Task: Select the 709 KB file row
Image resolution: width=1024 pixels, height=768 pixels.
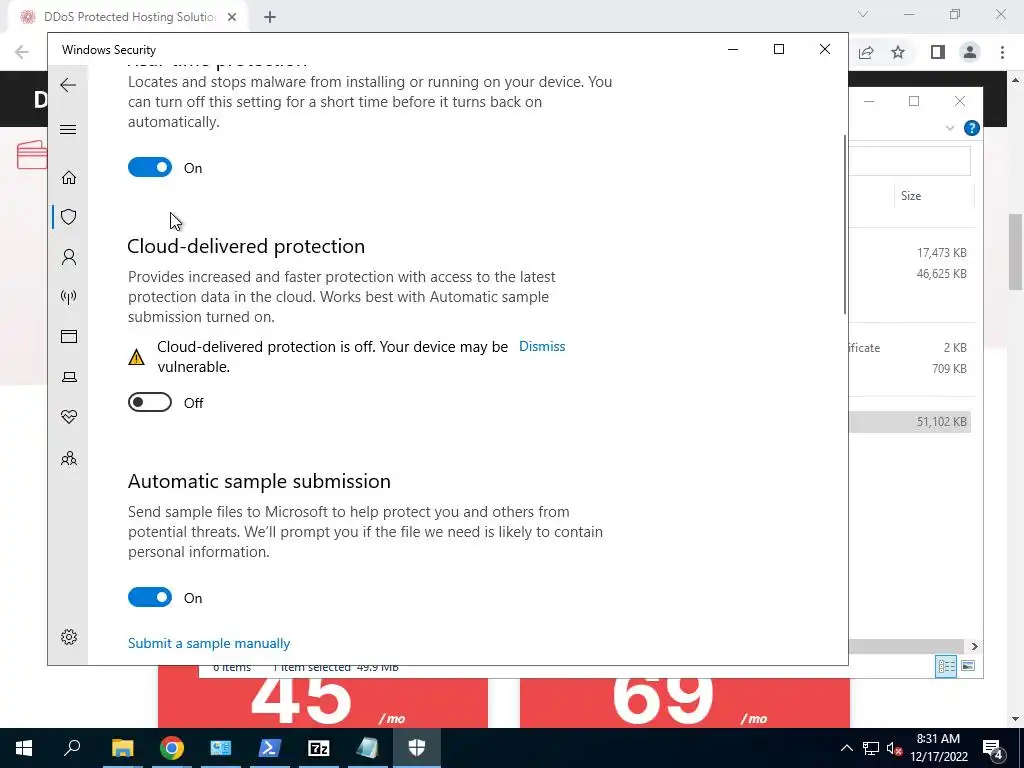Action: pos(909,369)
